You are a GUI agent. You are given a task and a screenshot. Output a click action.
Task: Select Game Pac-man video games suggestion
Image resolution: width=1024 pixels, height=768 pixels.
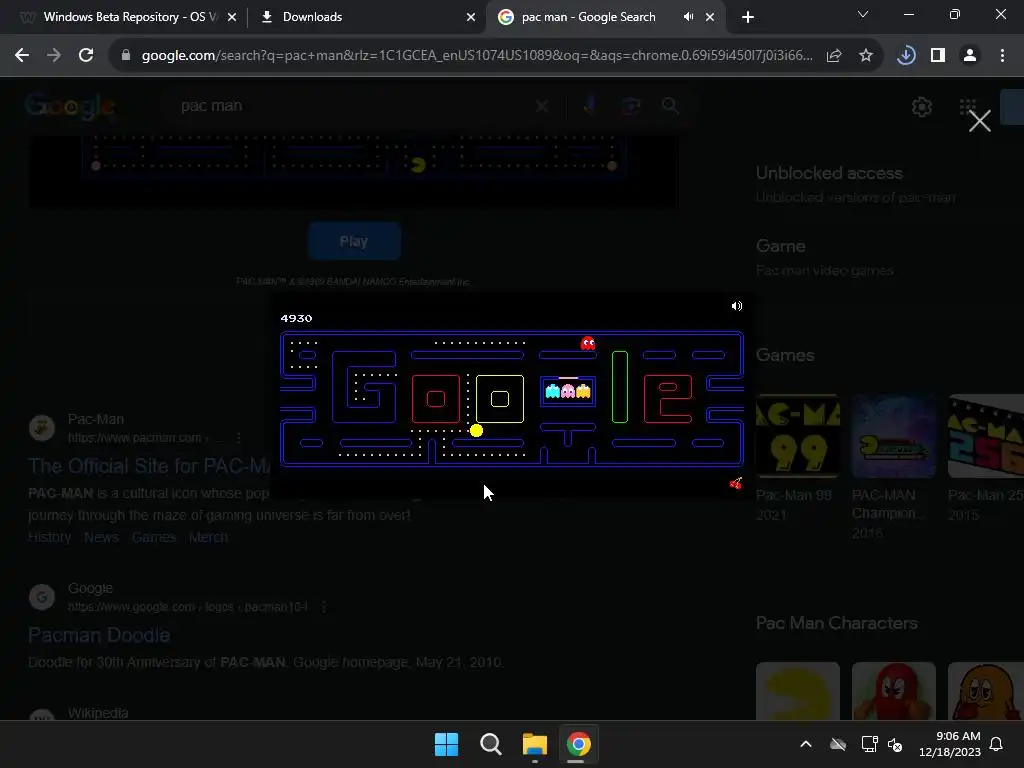(x=825, y=257)
